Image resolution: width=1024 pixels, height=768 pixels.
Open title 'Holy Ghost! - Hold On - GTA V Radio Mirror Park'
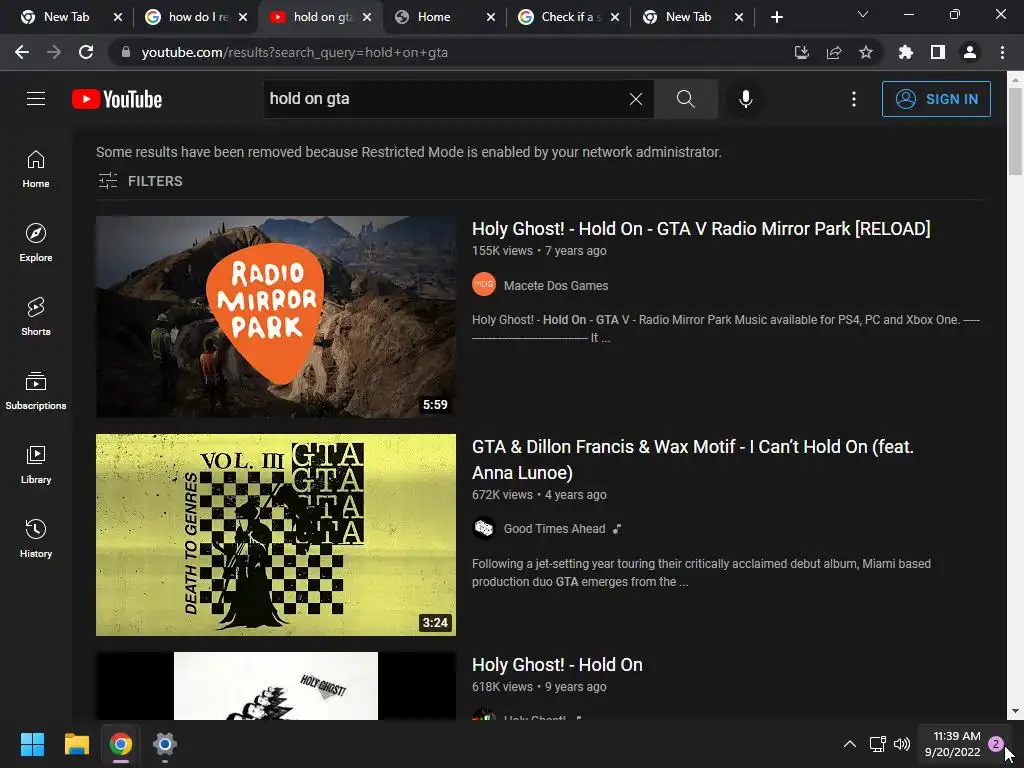point(701,229)
